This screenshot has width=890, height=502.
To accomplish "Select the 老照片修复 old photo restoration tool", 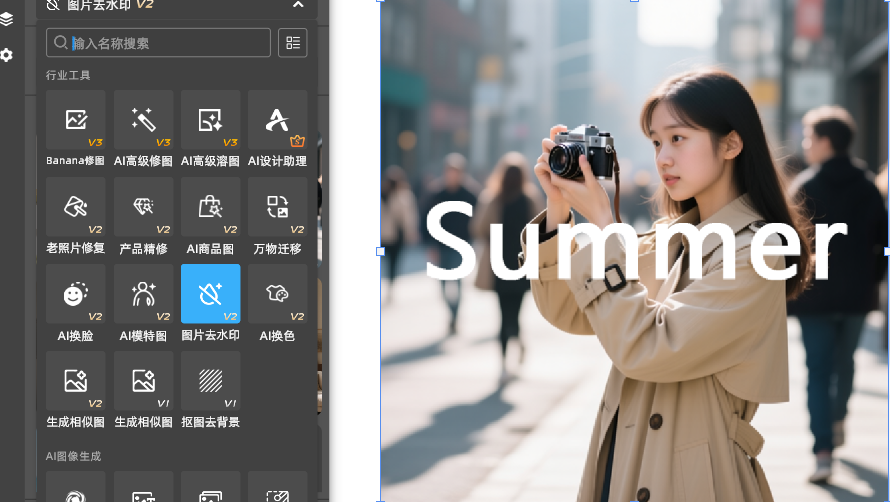I will pos(75,207).
